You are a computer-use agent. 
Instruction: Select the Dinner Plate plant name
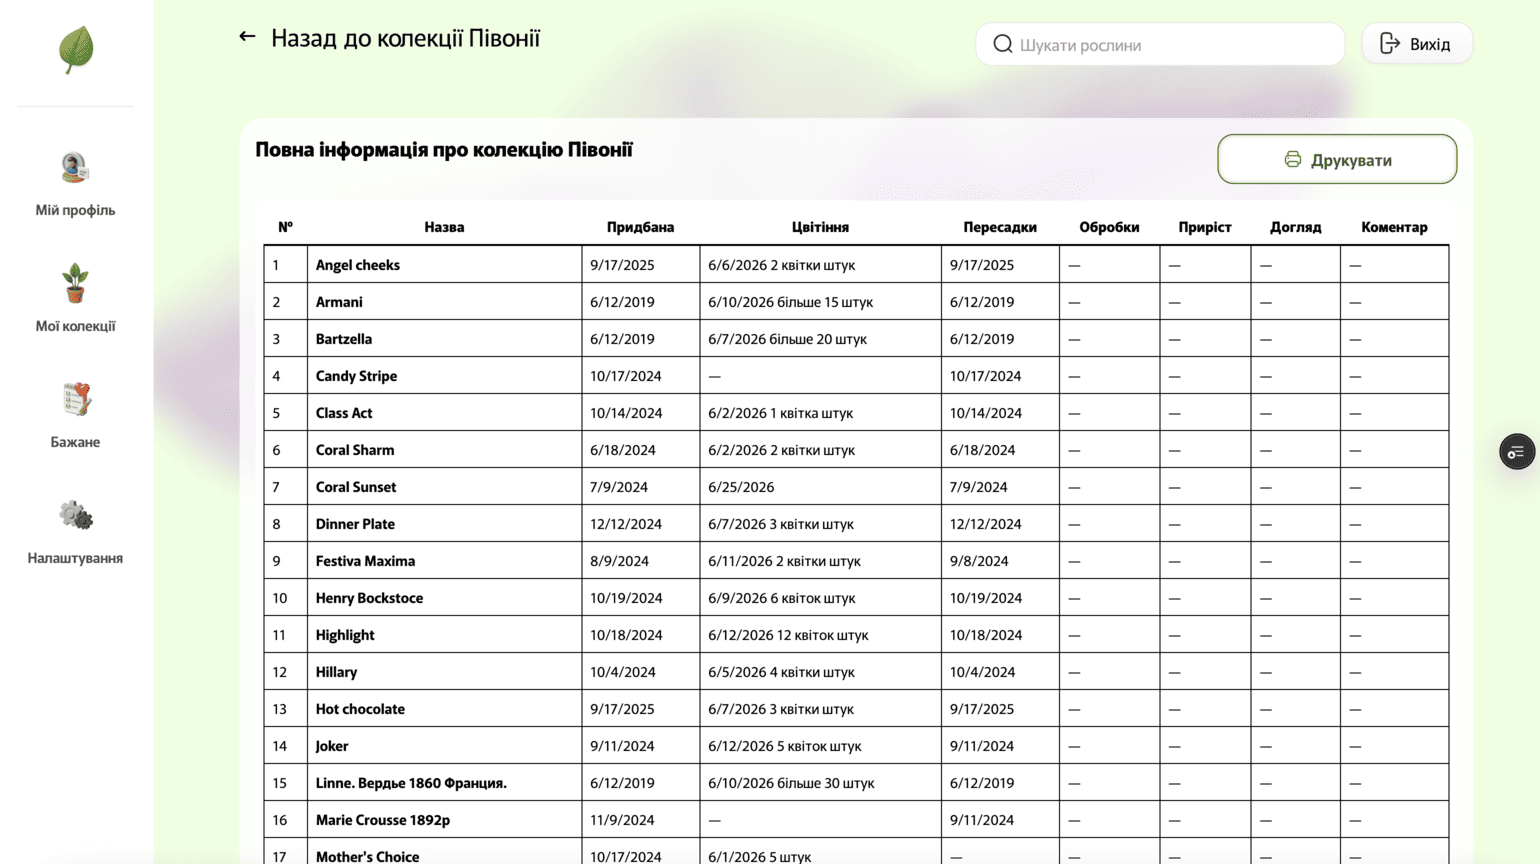355,524
